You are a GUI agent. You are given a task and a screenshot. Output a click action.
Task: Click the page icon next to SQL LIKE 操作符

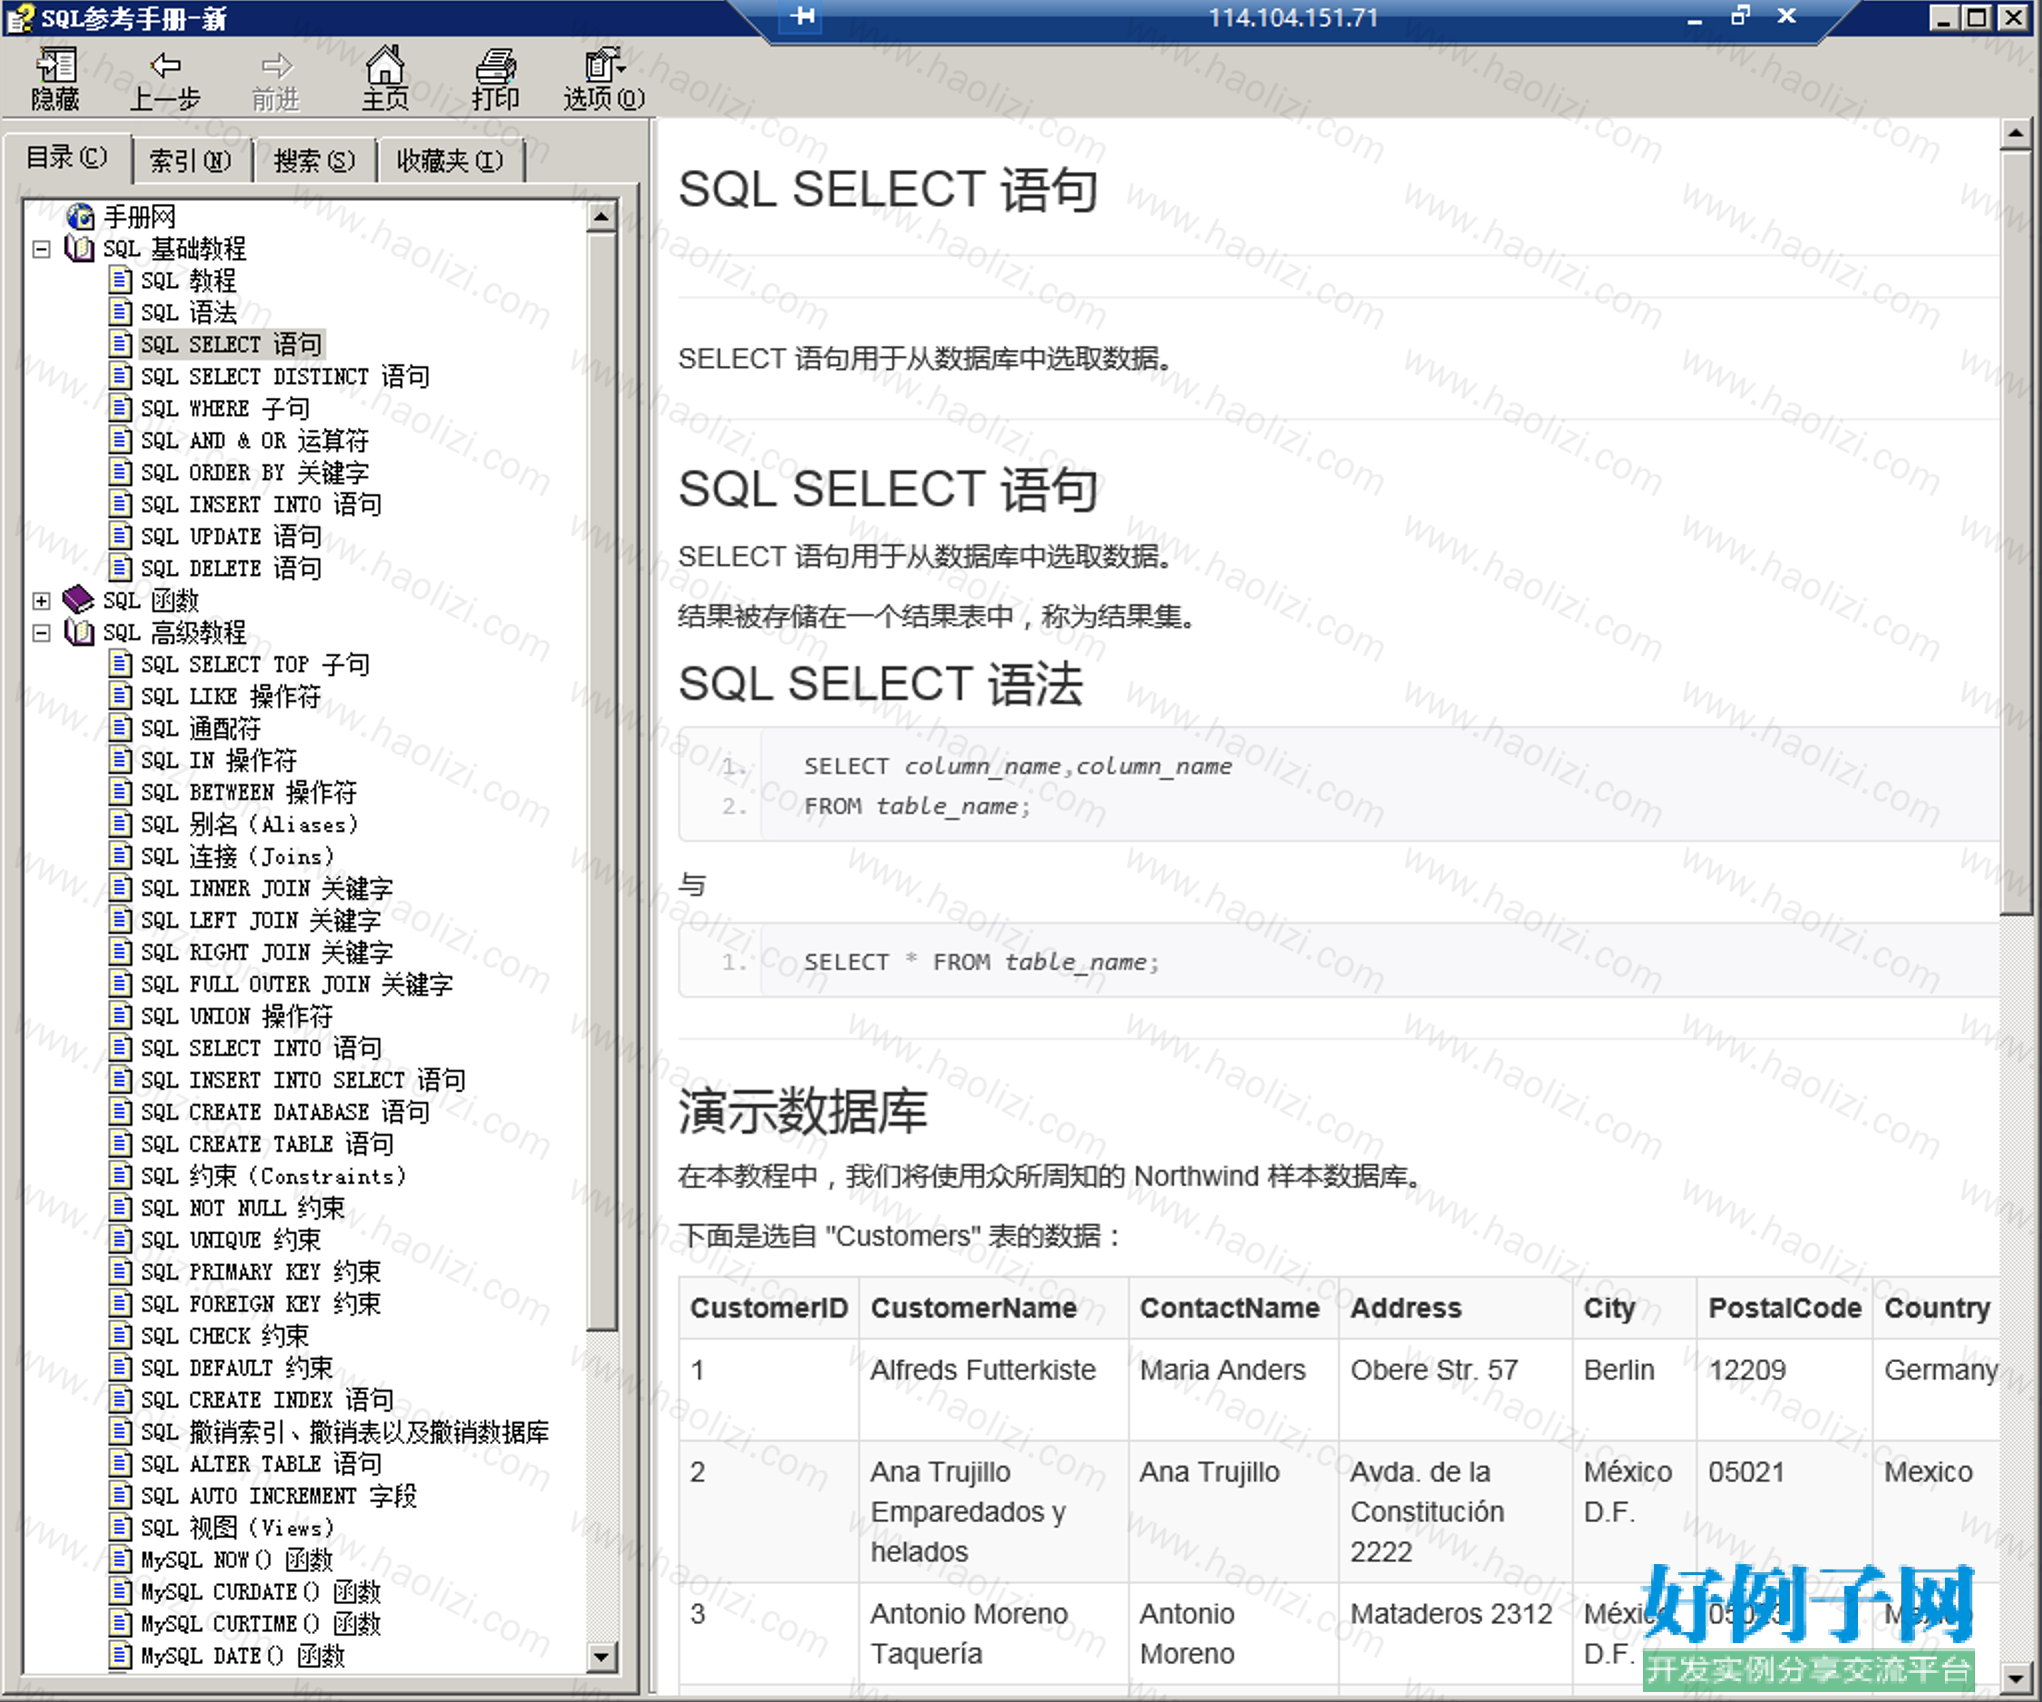(x=121, y=696)
